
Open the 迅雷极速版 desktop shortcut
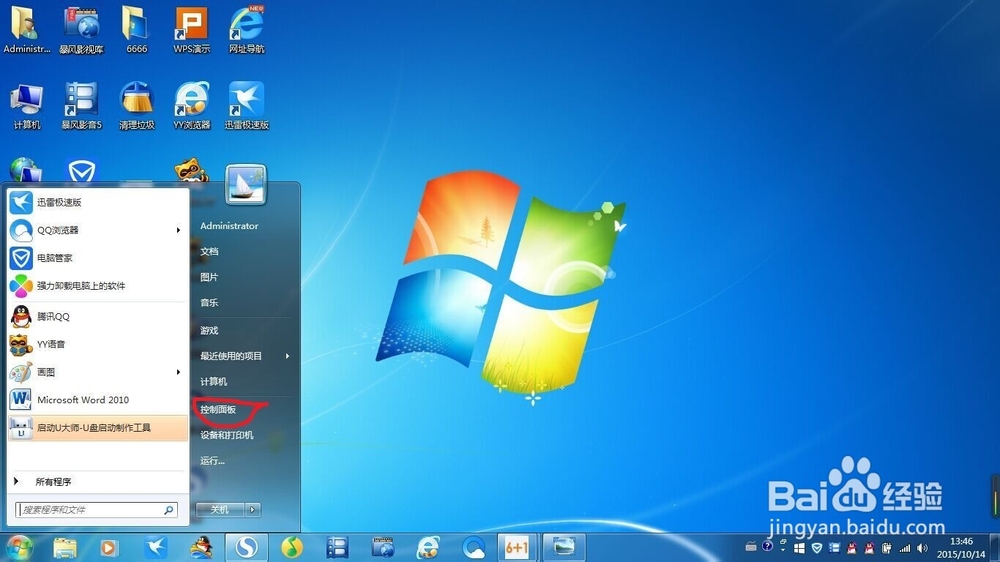pyautogui.click(x=247, y=106)
